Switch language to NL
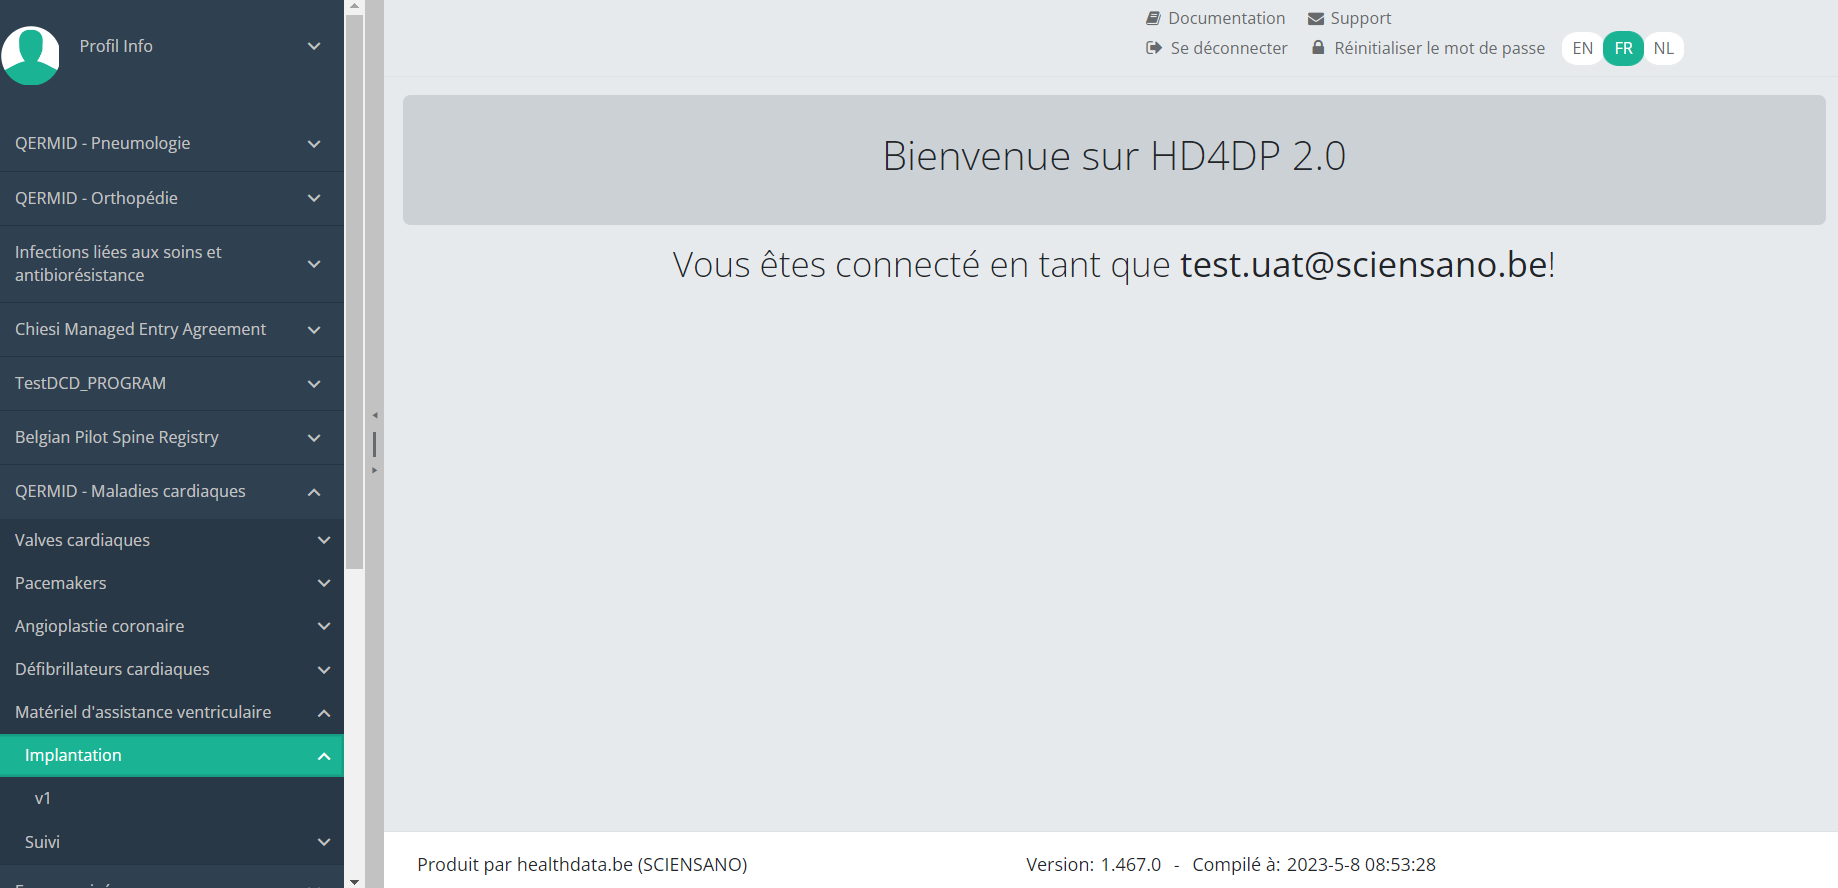Screen dimensions: 1838x888 [x=1663, y=48]
